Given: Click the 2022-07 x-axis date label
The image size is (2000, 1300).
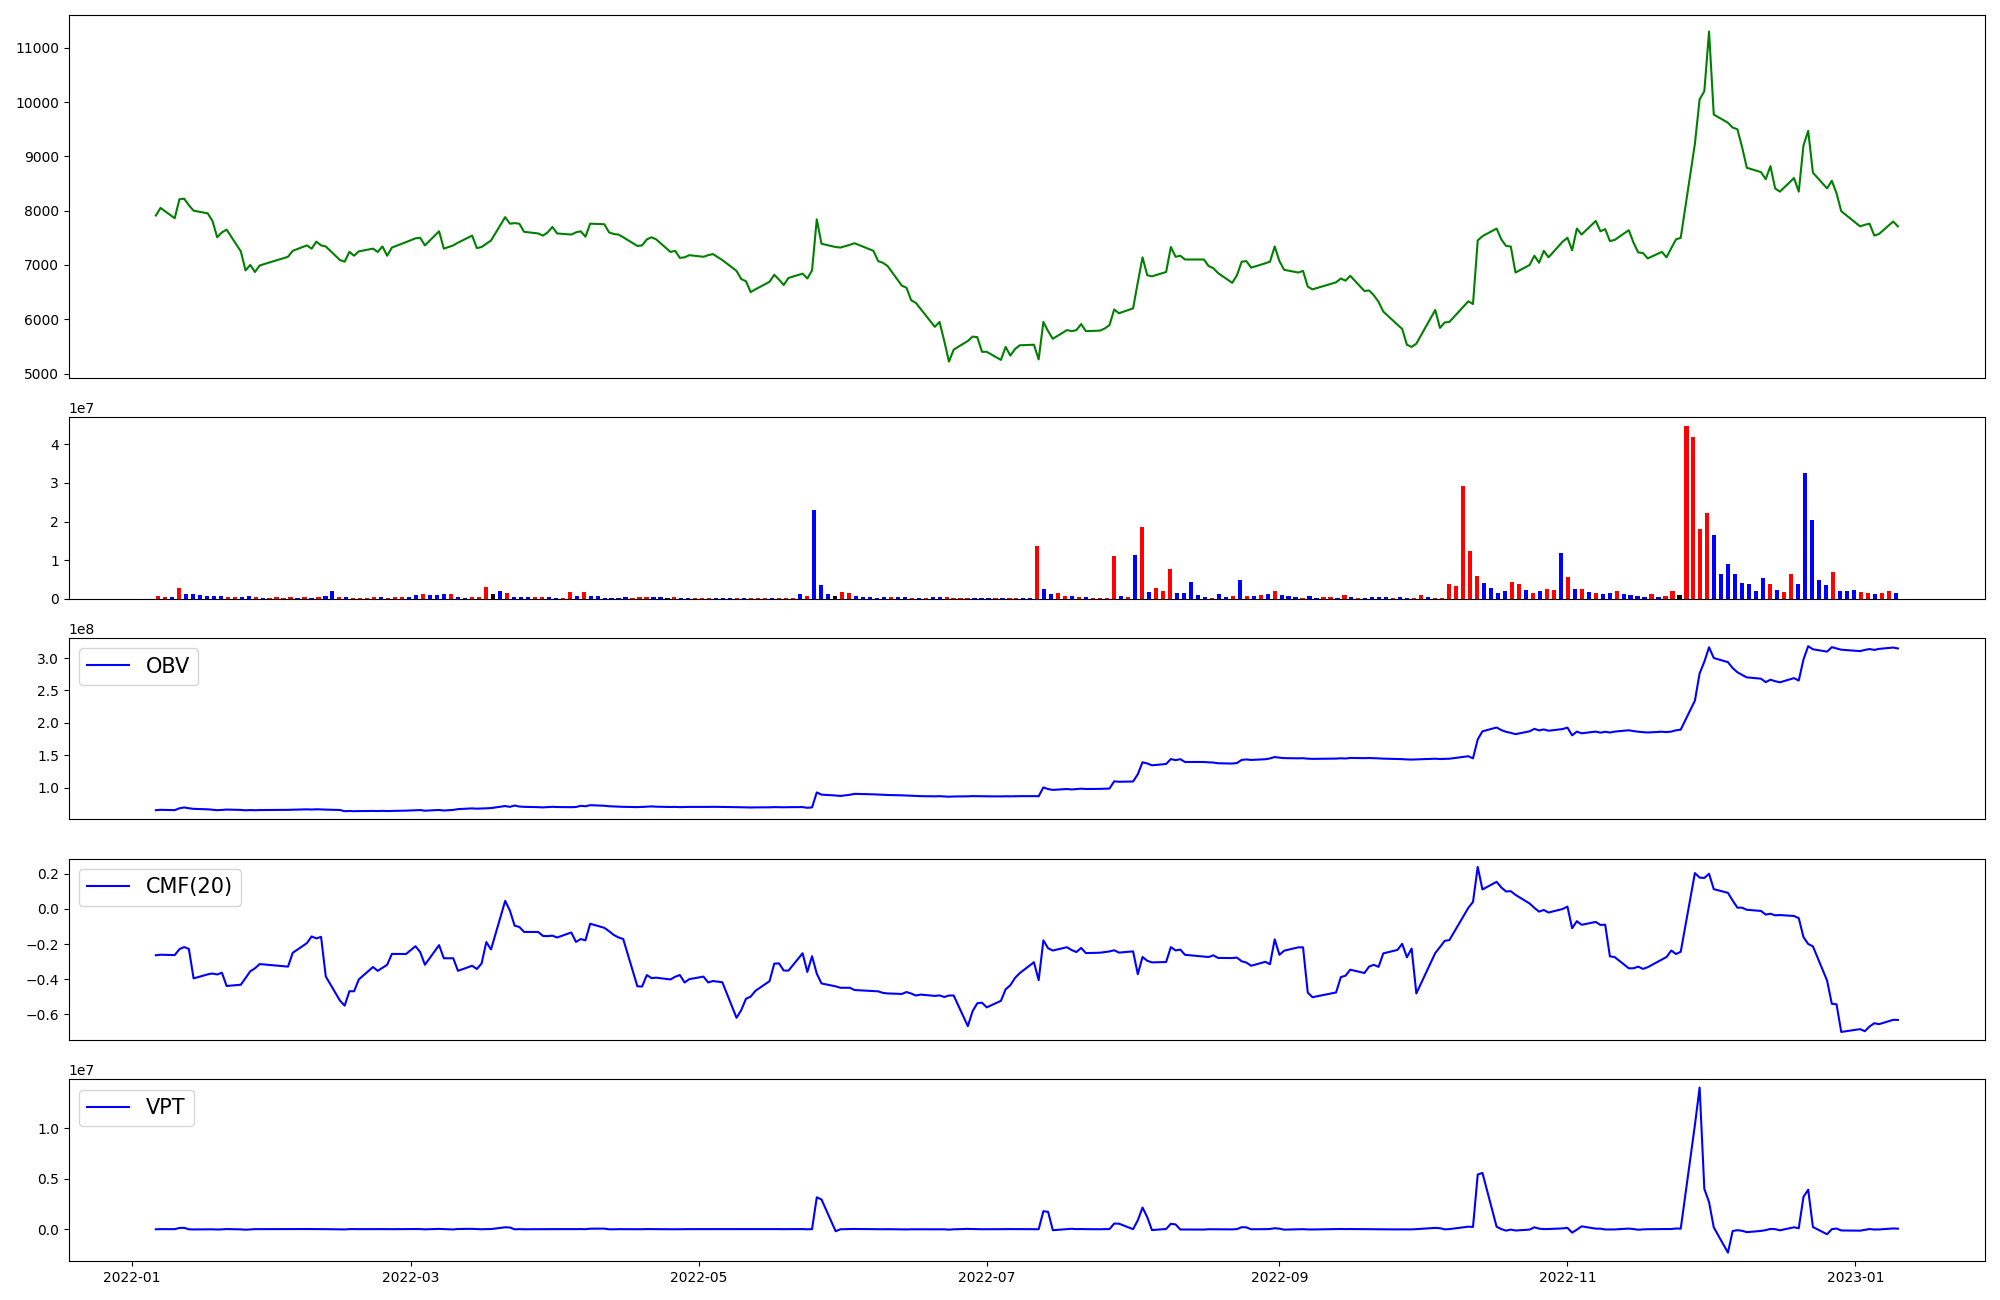Looking at the screenshot, I should click(987, 1277).
